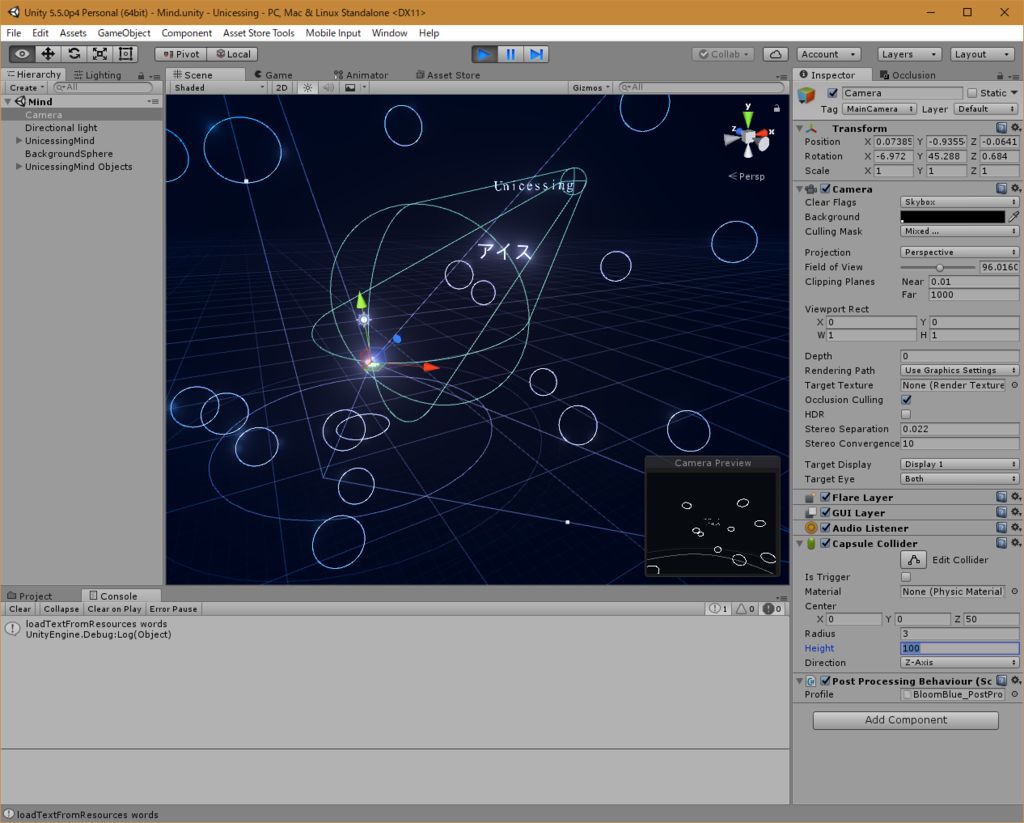Click the Hierarchy search field
The image size is (1024, 823).
103,88
